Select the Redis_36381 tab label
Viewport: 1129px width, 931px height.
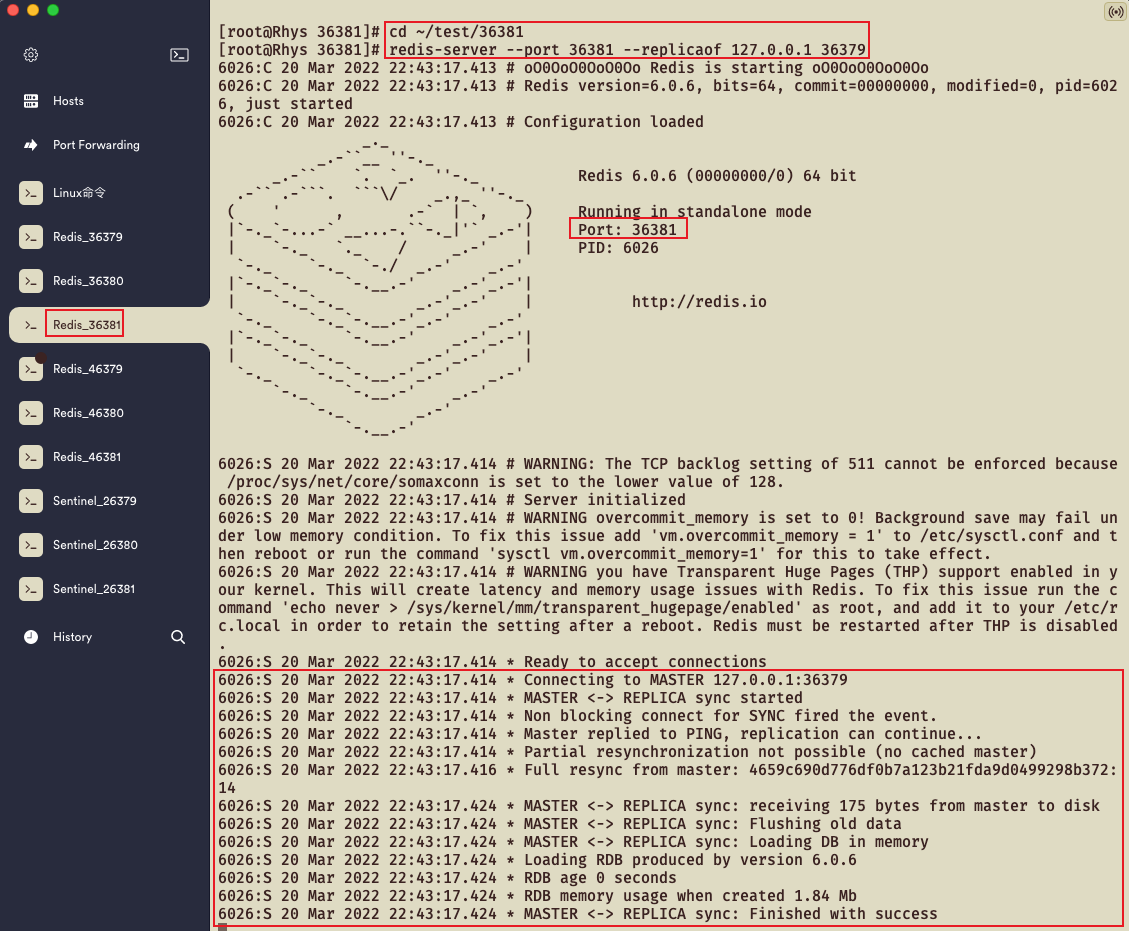point(86,325)
